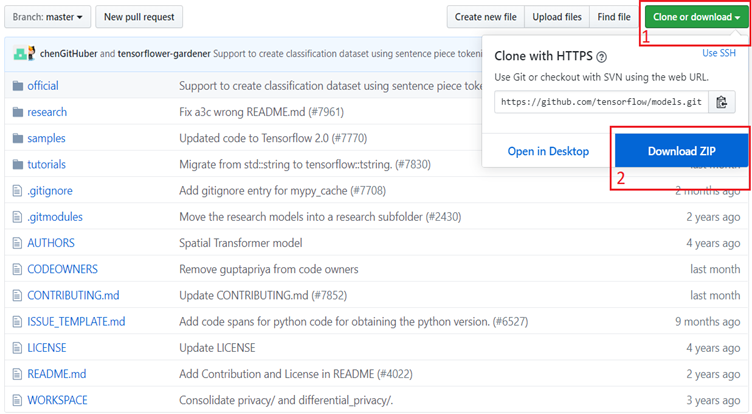Viewport: 752px width, 414px height.
Task: Open commit 'Consolidate privacy/ and differential_privacy/'
Action: pos(286,400)
